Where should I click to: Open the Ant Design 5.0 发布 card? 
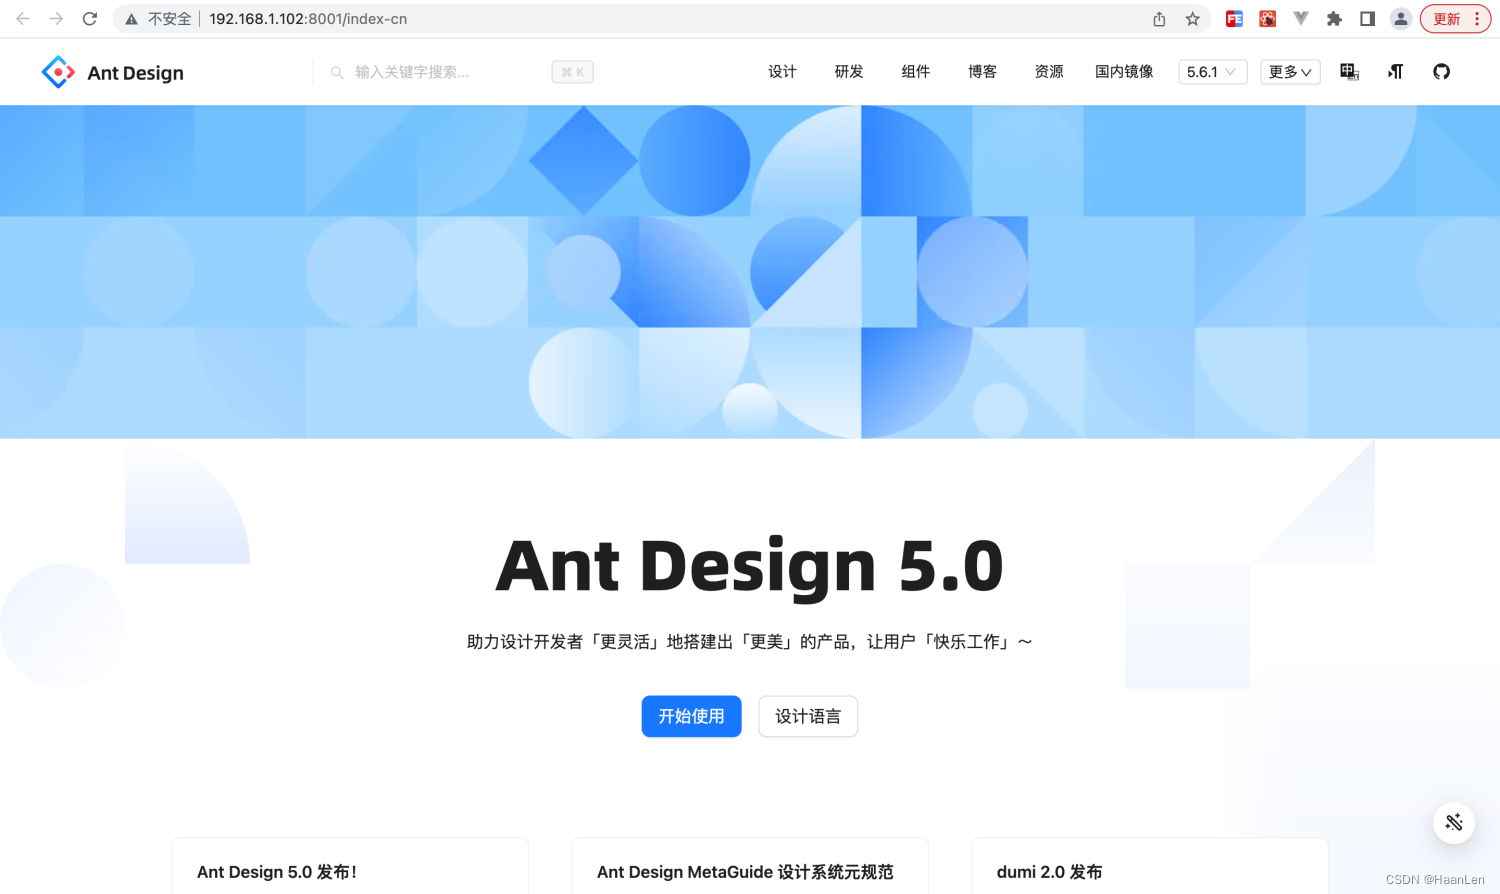(x=350, y=866)
